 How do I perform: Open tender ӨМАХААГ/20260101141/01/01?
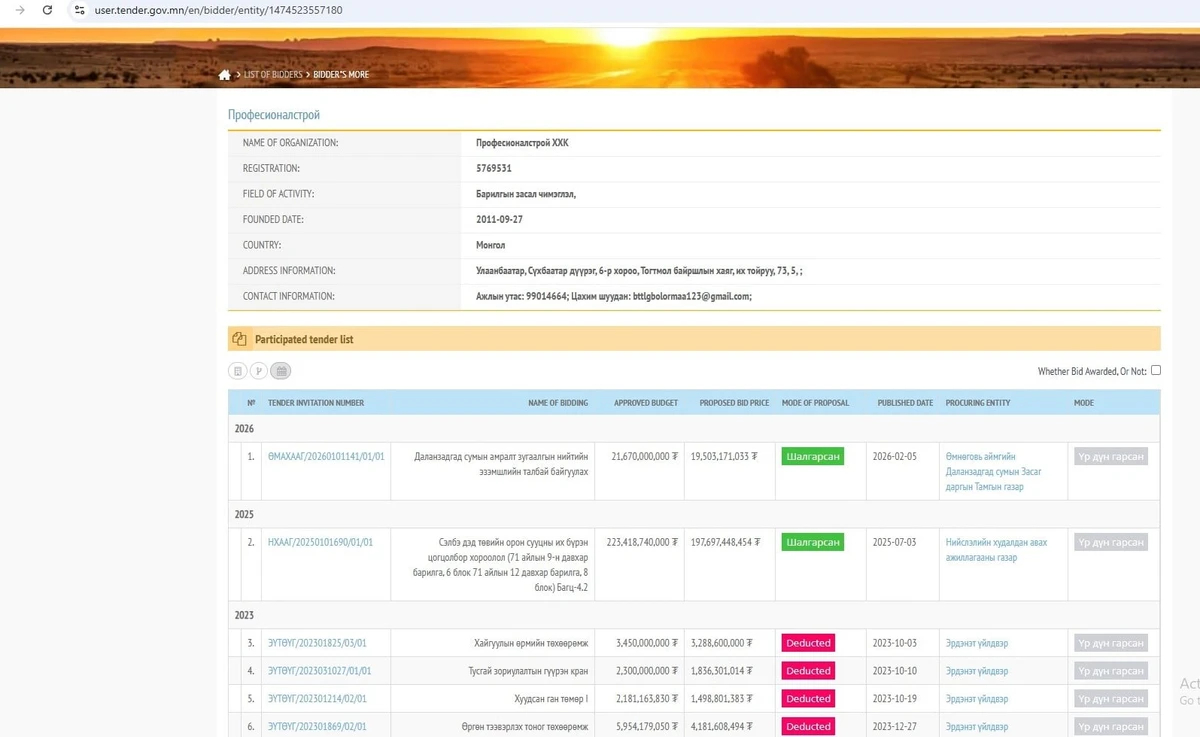pyautogui.click(x=326, y=456)
